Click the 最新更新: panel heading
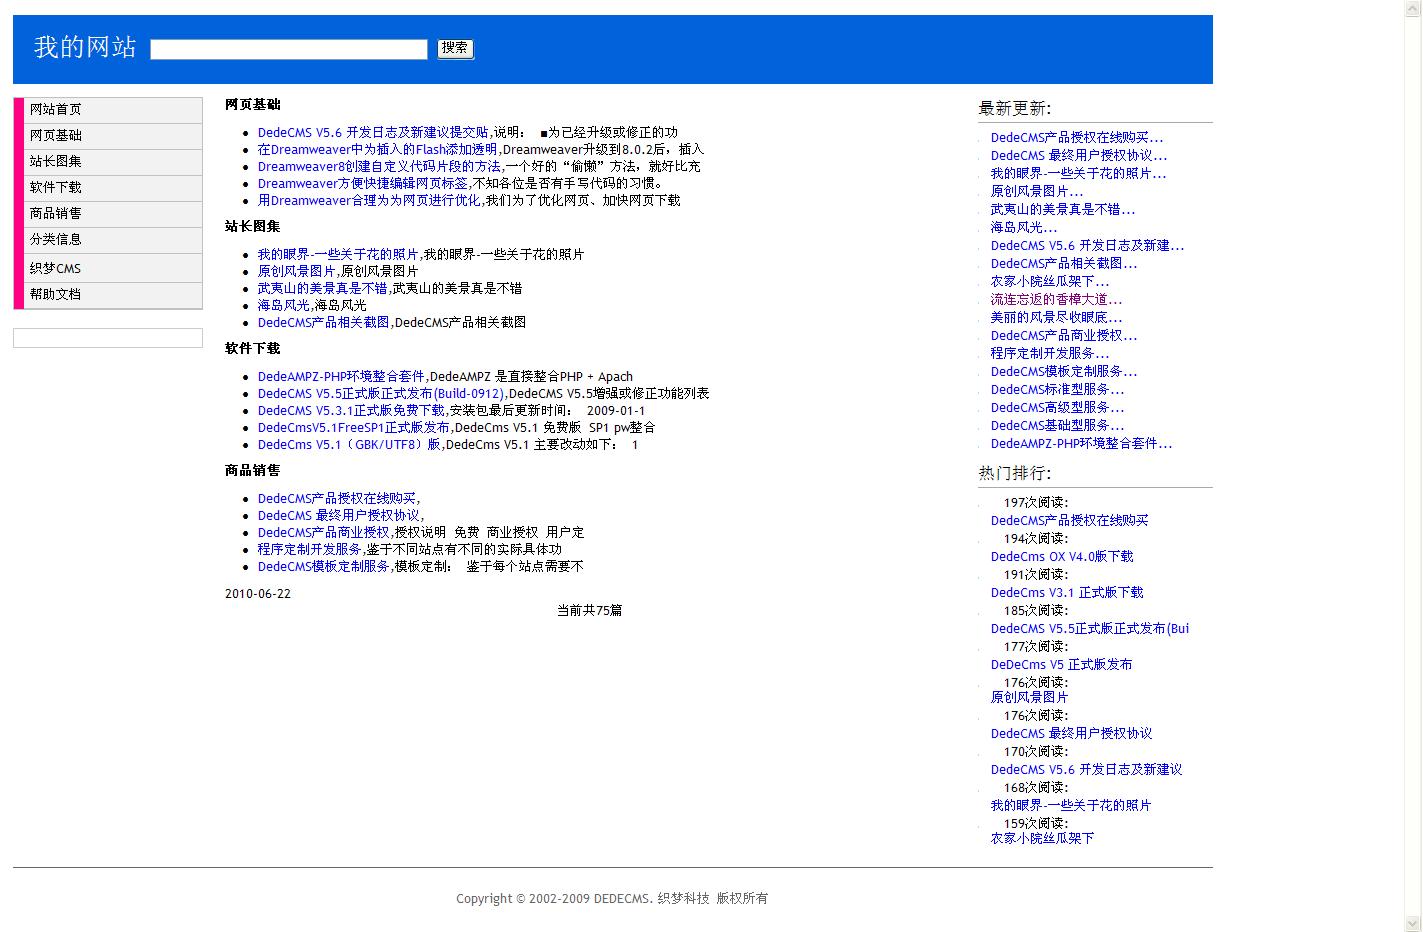This screenshot has width=1423, height=932. [1015, 108]
